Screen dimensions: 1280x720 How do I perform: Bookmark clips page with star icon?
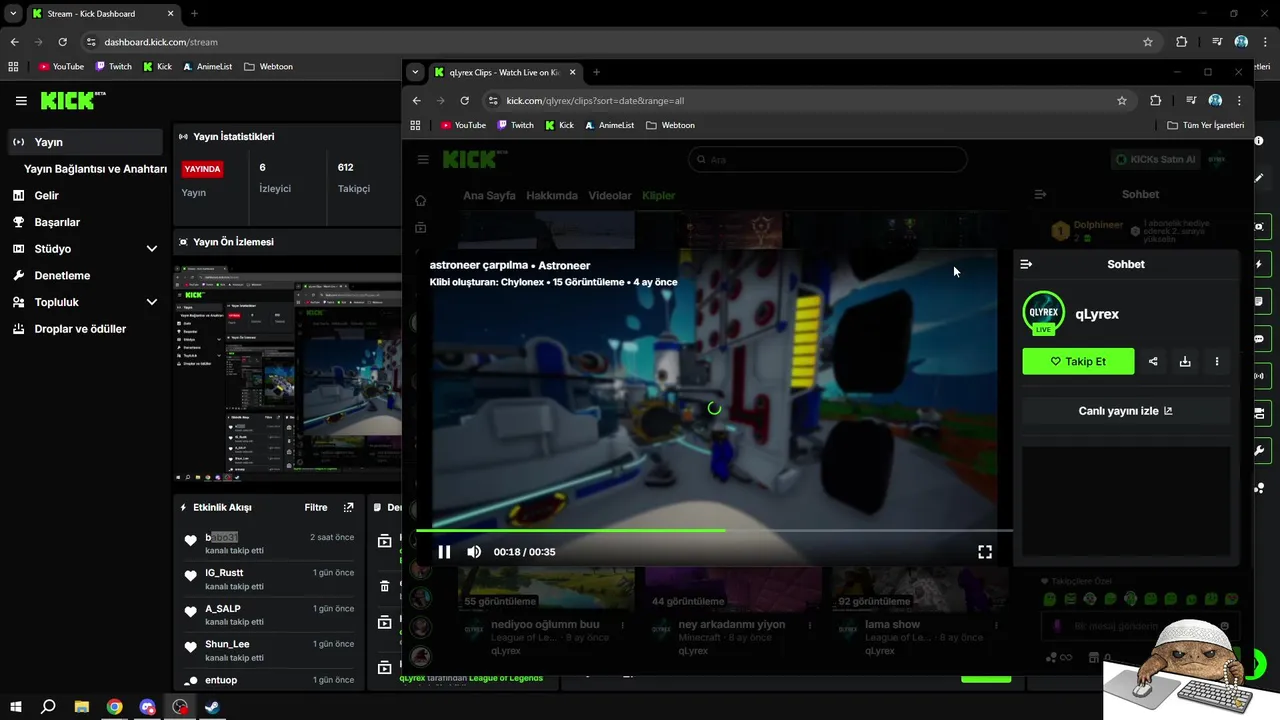tap(1122, 101)
